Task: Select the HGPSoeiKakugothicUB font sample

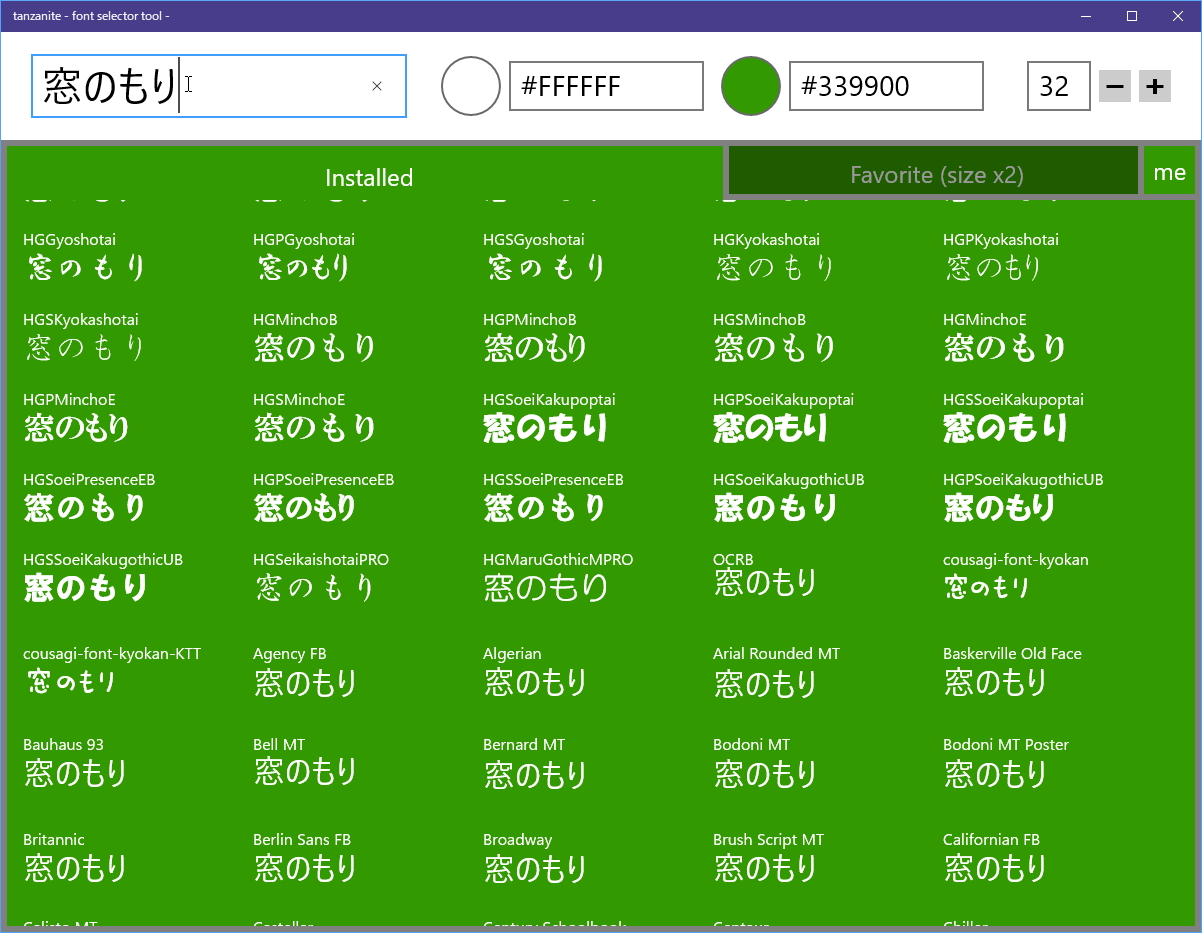Action: 1023,496
